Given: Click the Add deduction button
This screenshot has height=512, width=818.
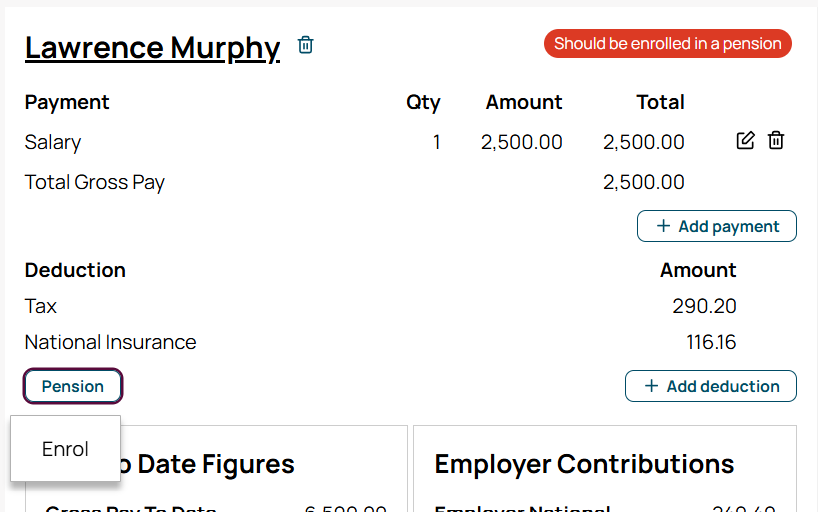Looking at the screenshot, I should (711, 386).
